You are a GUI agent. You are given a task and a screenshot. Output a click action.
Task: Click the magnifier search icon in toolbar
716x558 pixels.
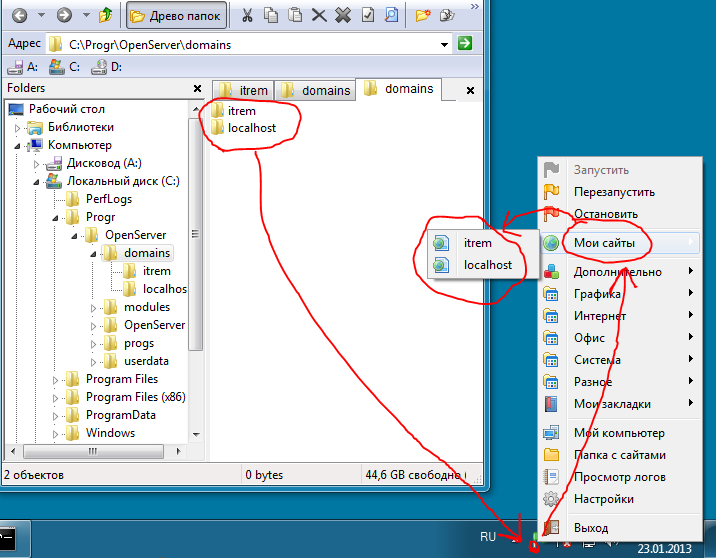pyautogui.click(x=391, y=16)
